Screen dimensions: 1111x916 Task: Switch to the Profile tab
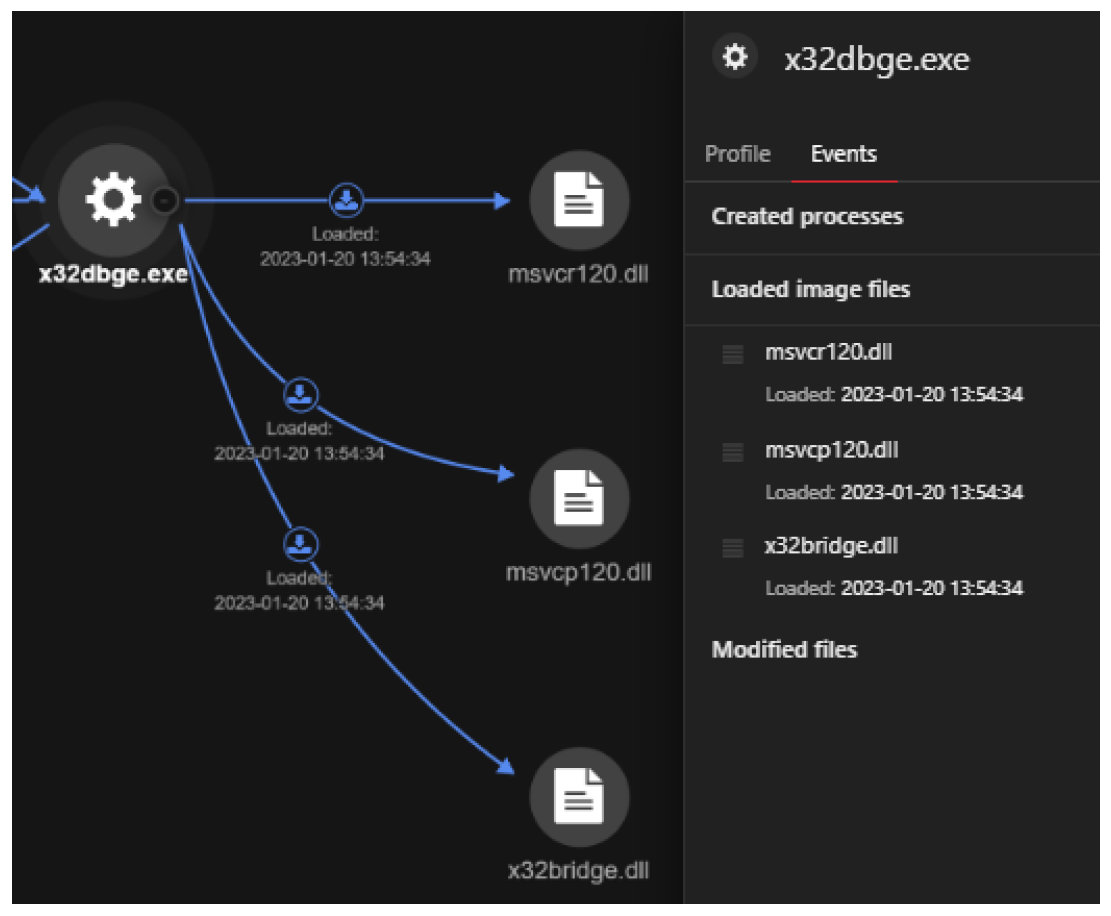coord(737,154)
